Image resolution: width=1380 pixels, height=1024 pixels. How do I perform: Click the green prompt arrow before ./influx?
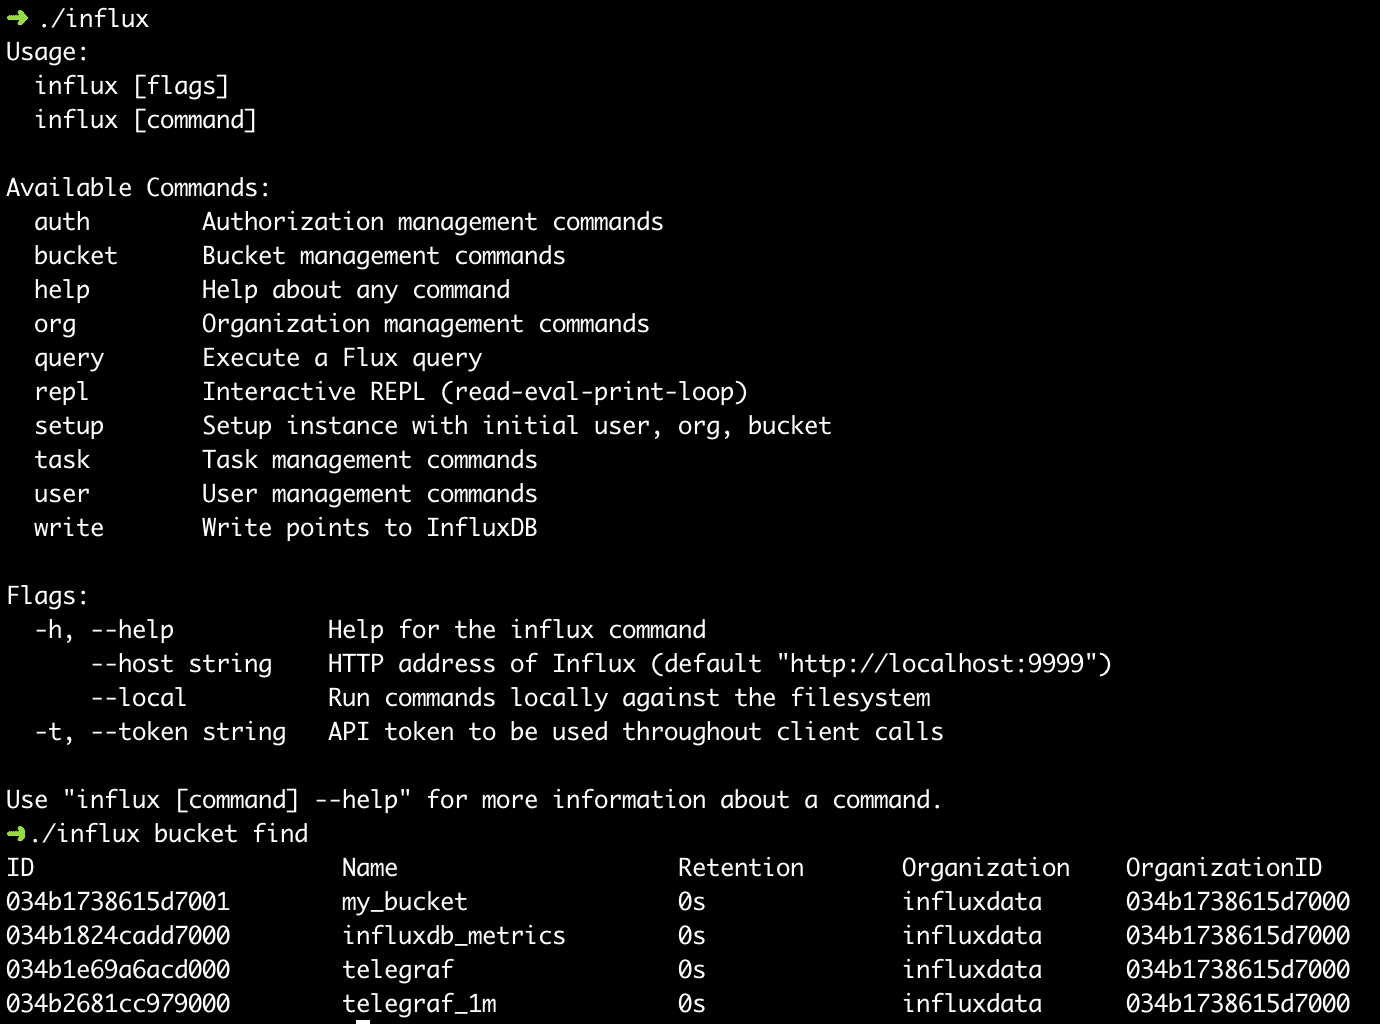click(17, 18)
